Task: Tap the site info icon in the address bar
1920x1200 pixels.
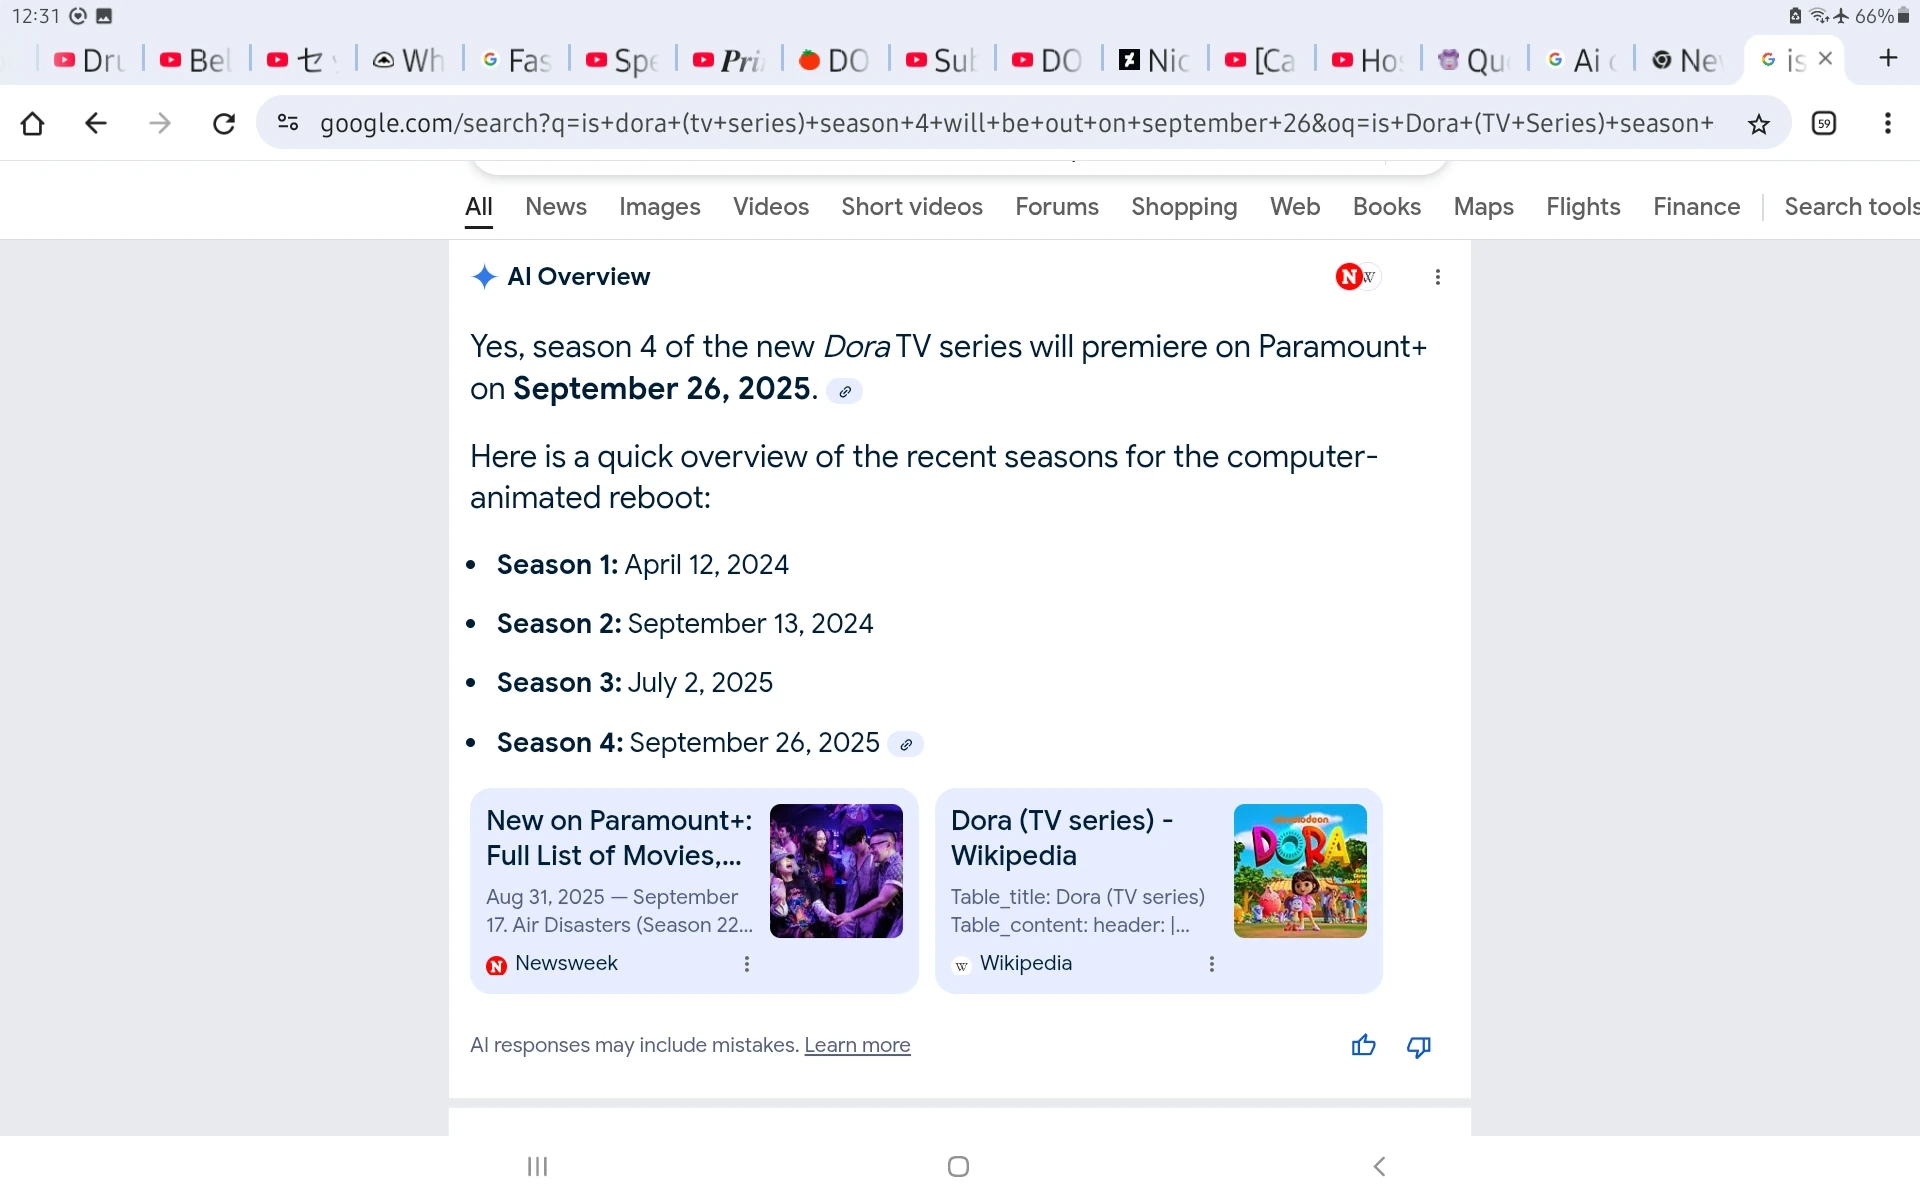Action: coord(288,123)
